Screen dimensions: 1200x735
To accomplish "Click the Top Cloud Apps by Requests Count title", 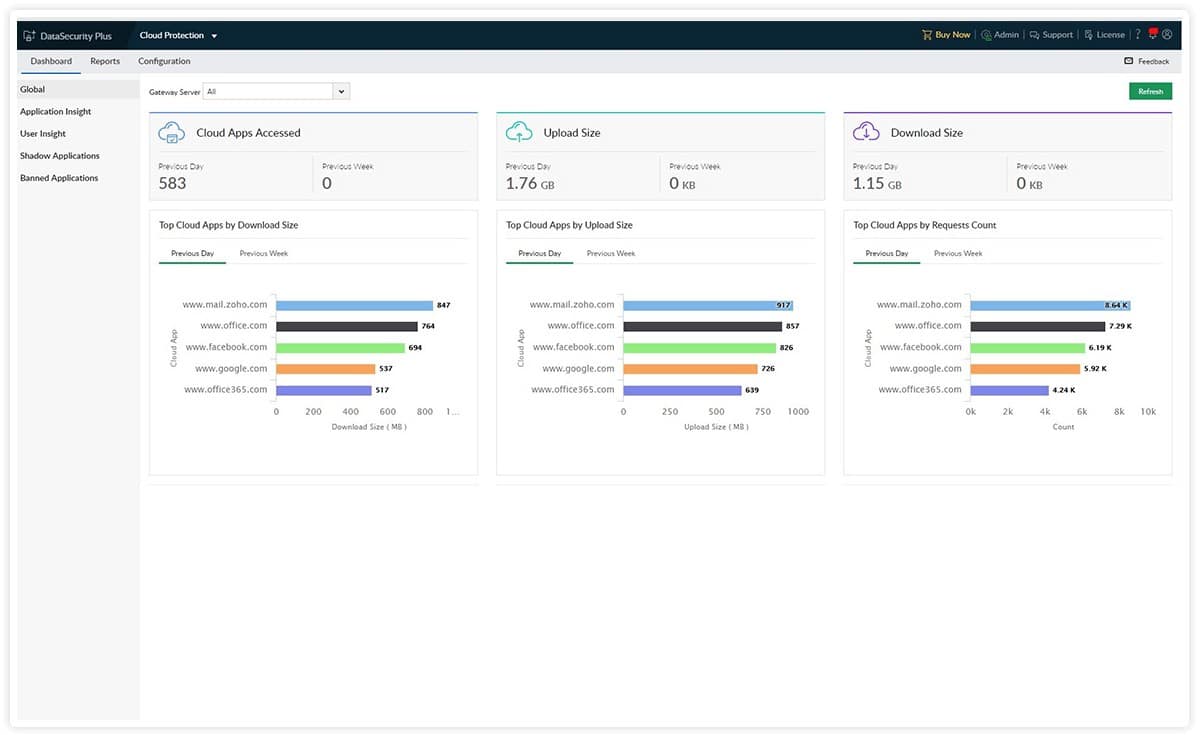I will coord(925,225).
